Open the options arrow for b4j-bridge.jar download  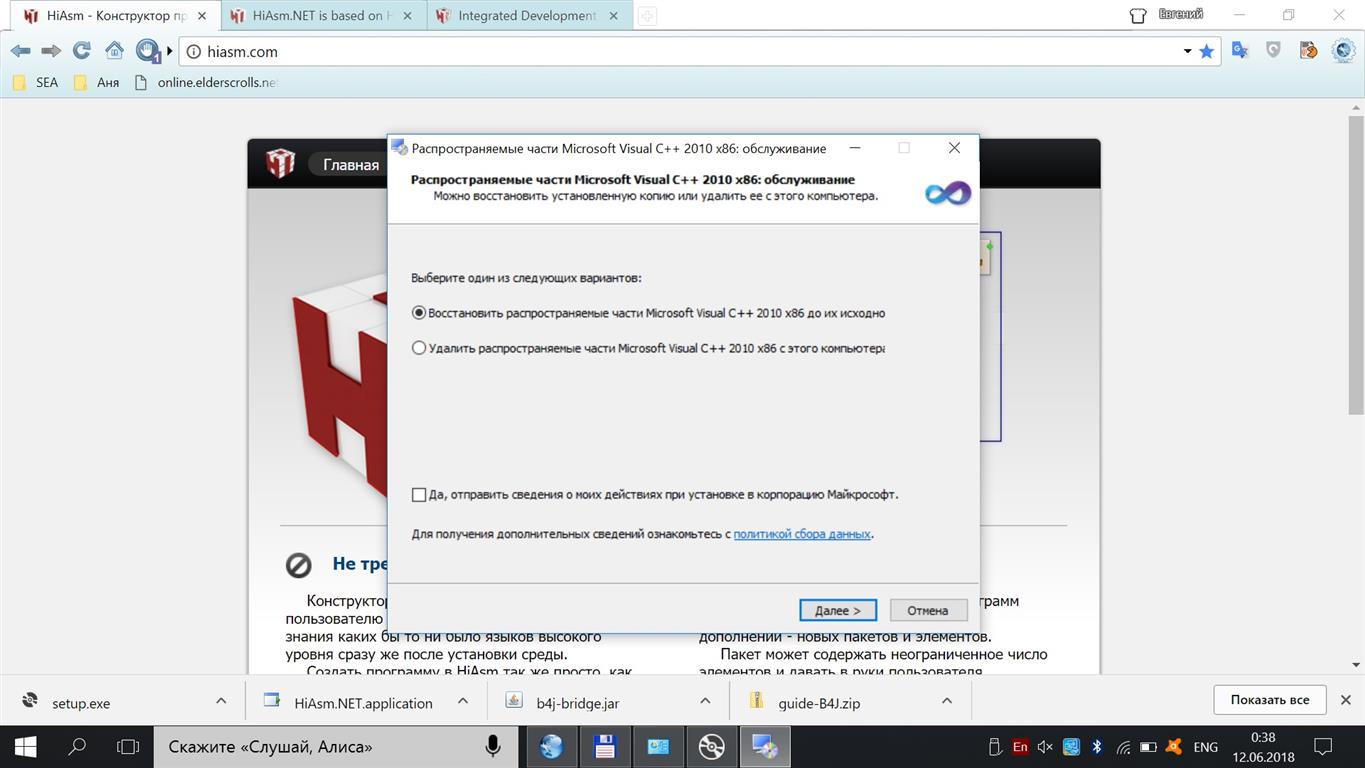[705, 701]
